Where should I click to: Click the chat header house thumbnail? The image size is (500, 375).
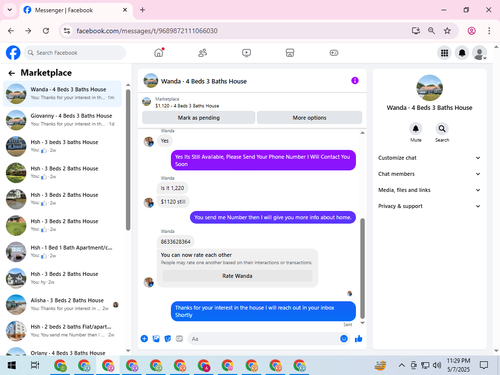pyautogui.click(x=151, y=81)
